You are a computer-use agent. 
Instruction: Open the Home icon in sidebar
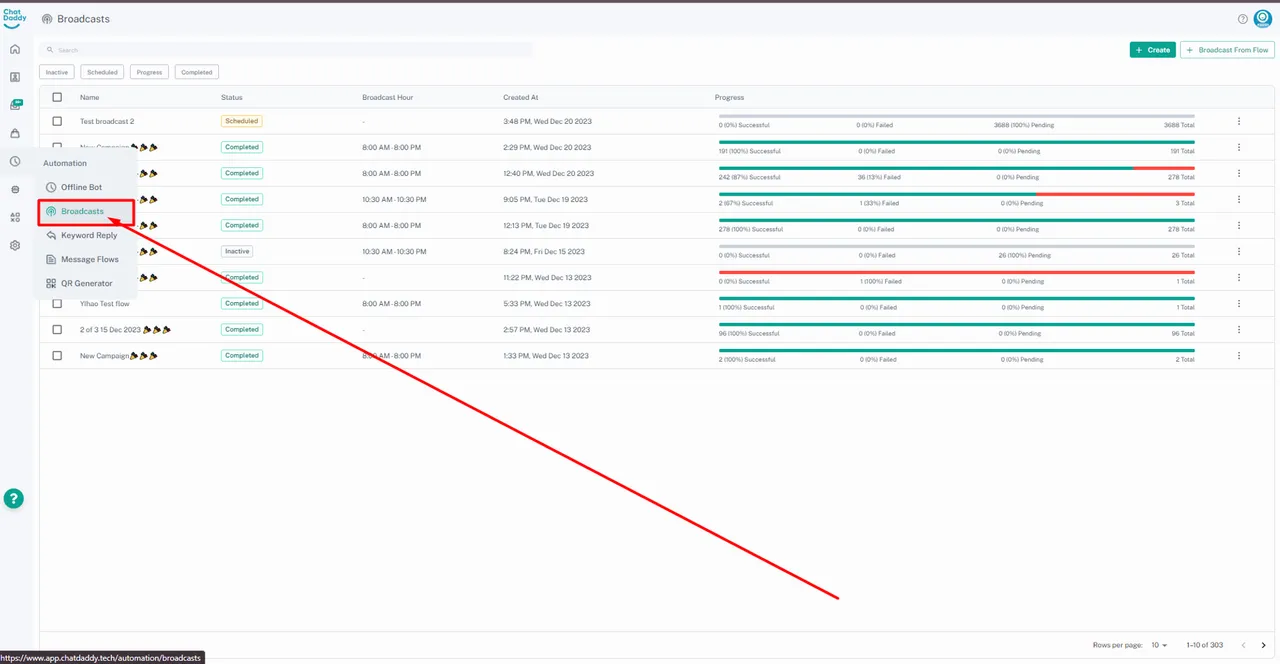point(15,49)
